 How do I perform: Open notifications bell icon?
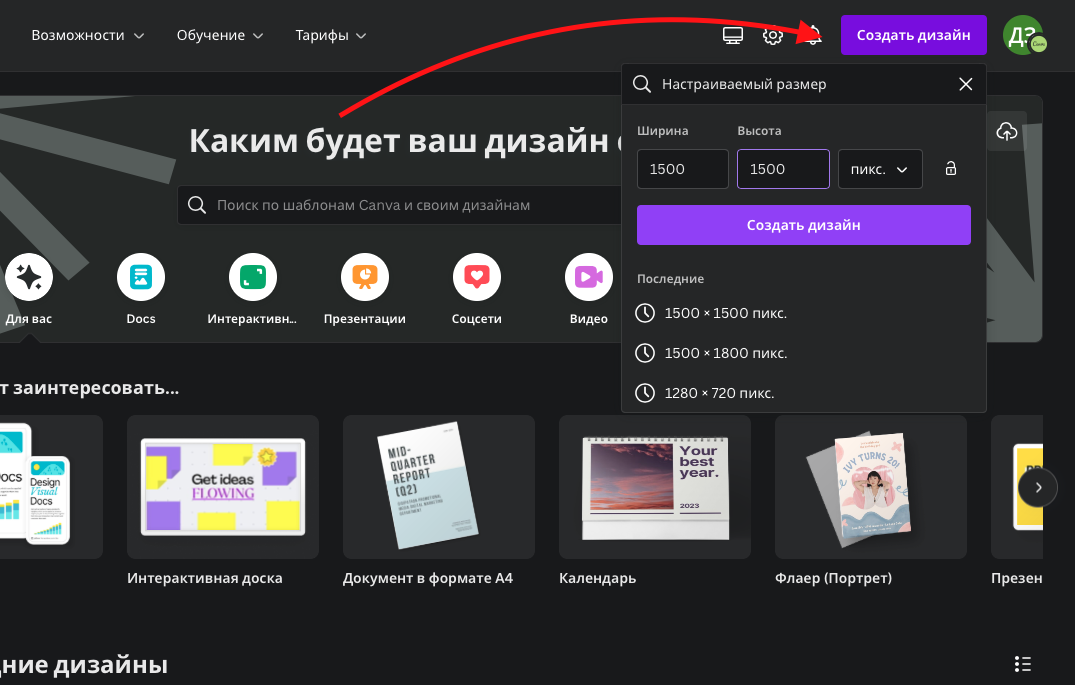(x=813, y=35)
